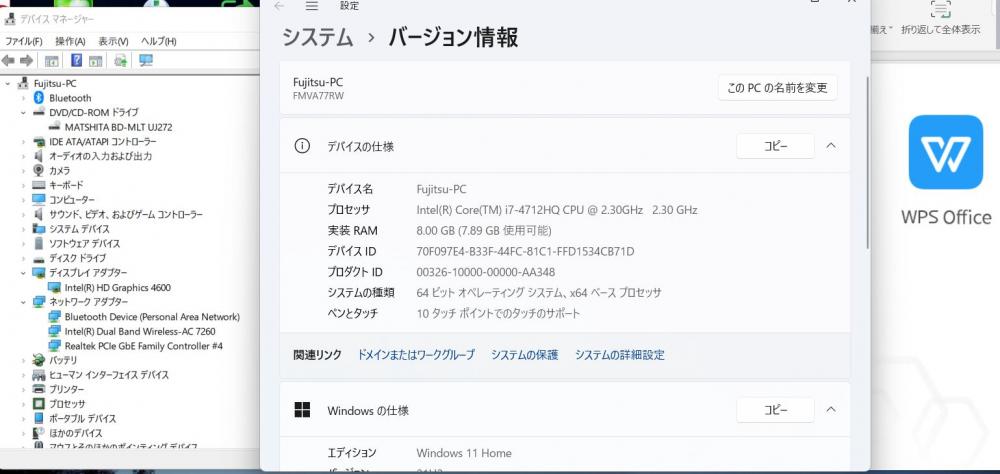Select the Bluetooth icon in the device tree
This screenshot has width=1000, height=474.
tap(38, 98)
